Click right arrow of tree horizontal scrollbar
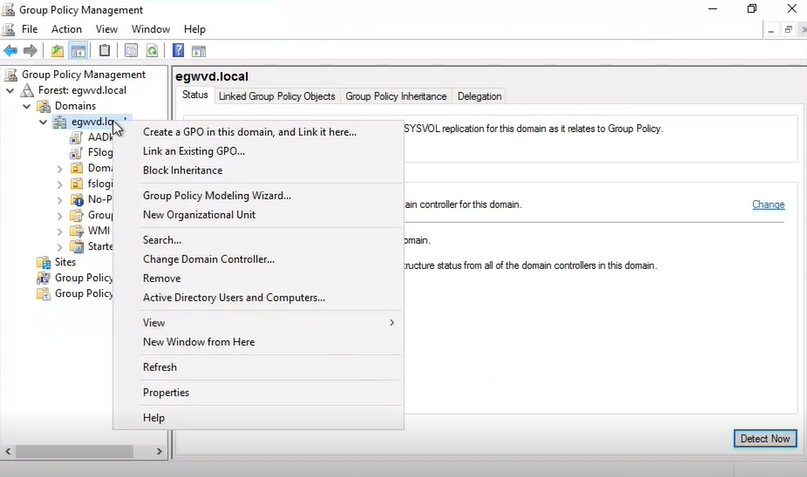The height and width of the screenshot is (477, 807). [x=159, y=452]
